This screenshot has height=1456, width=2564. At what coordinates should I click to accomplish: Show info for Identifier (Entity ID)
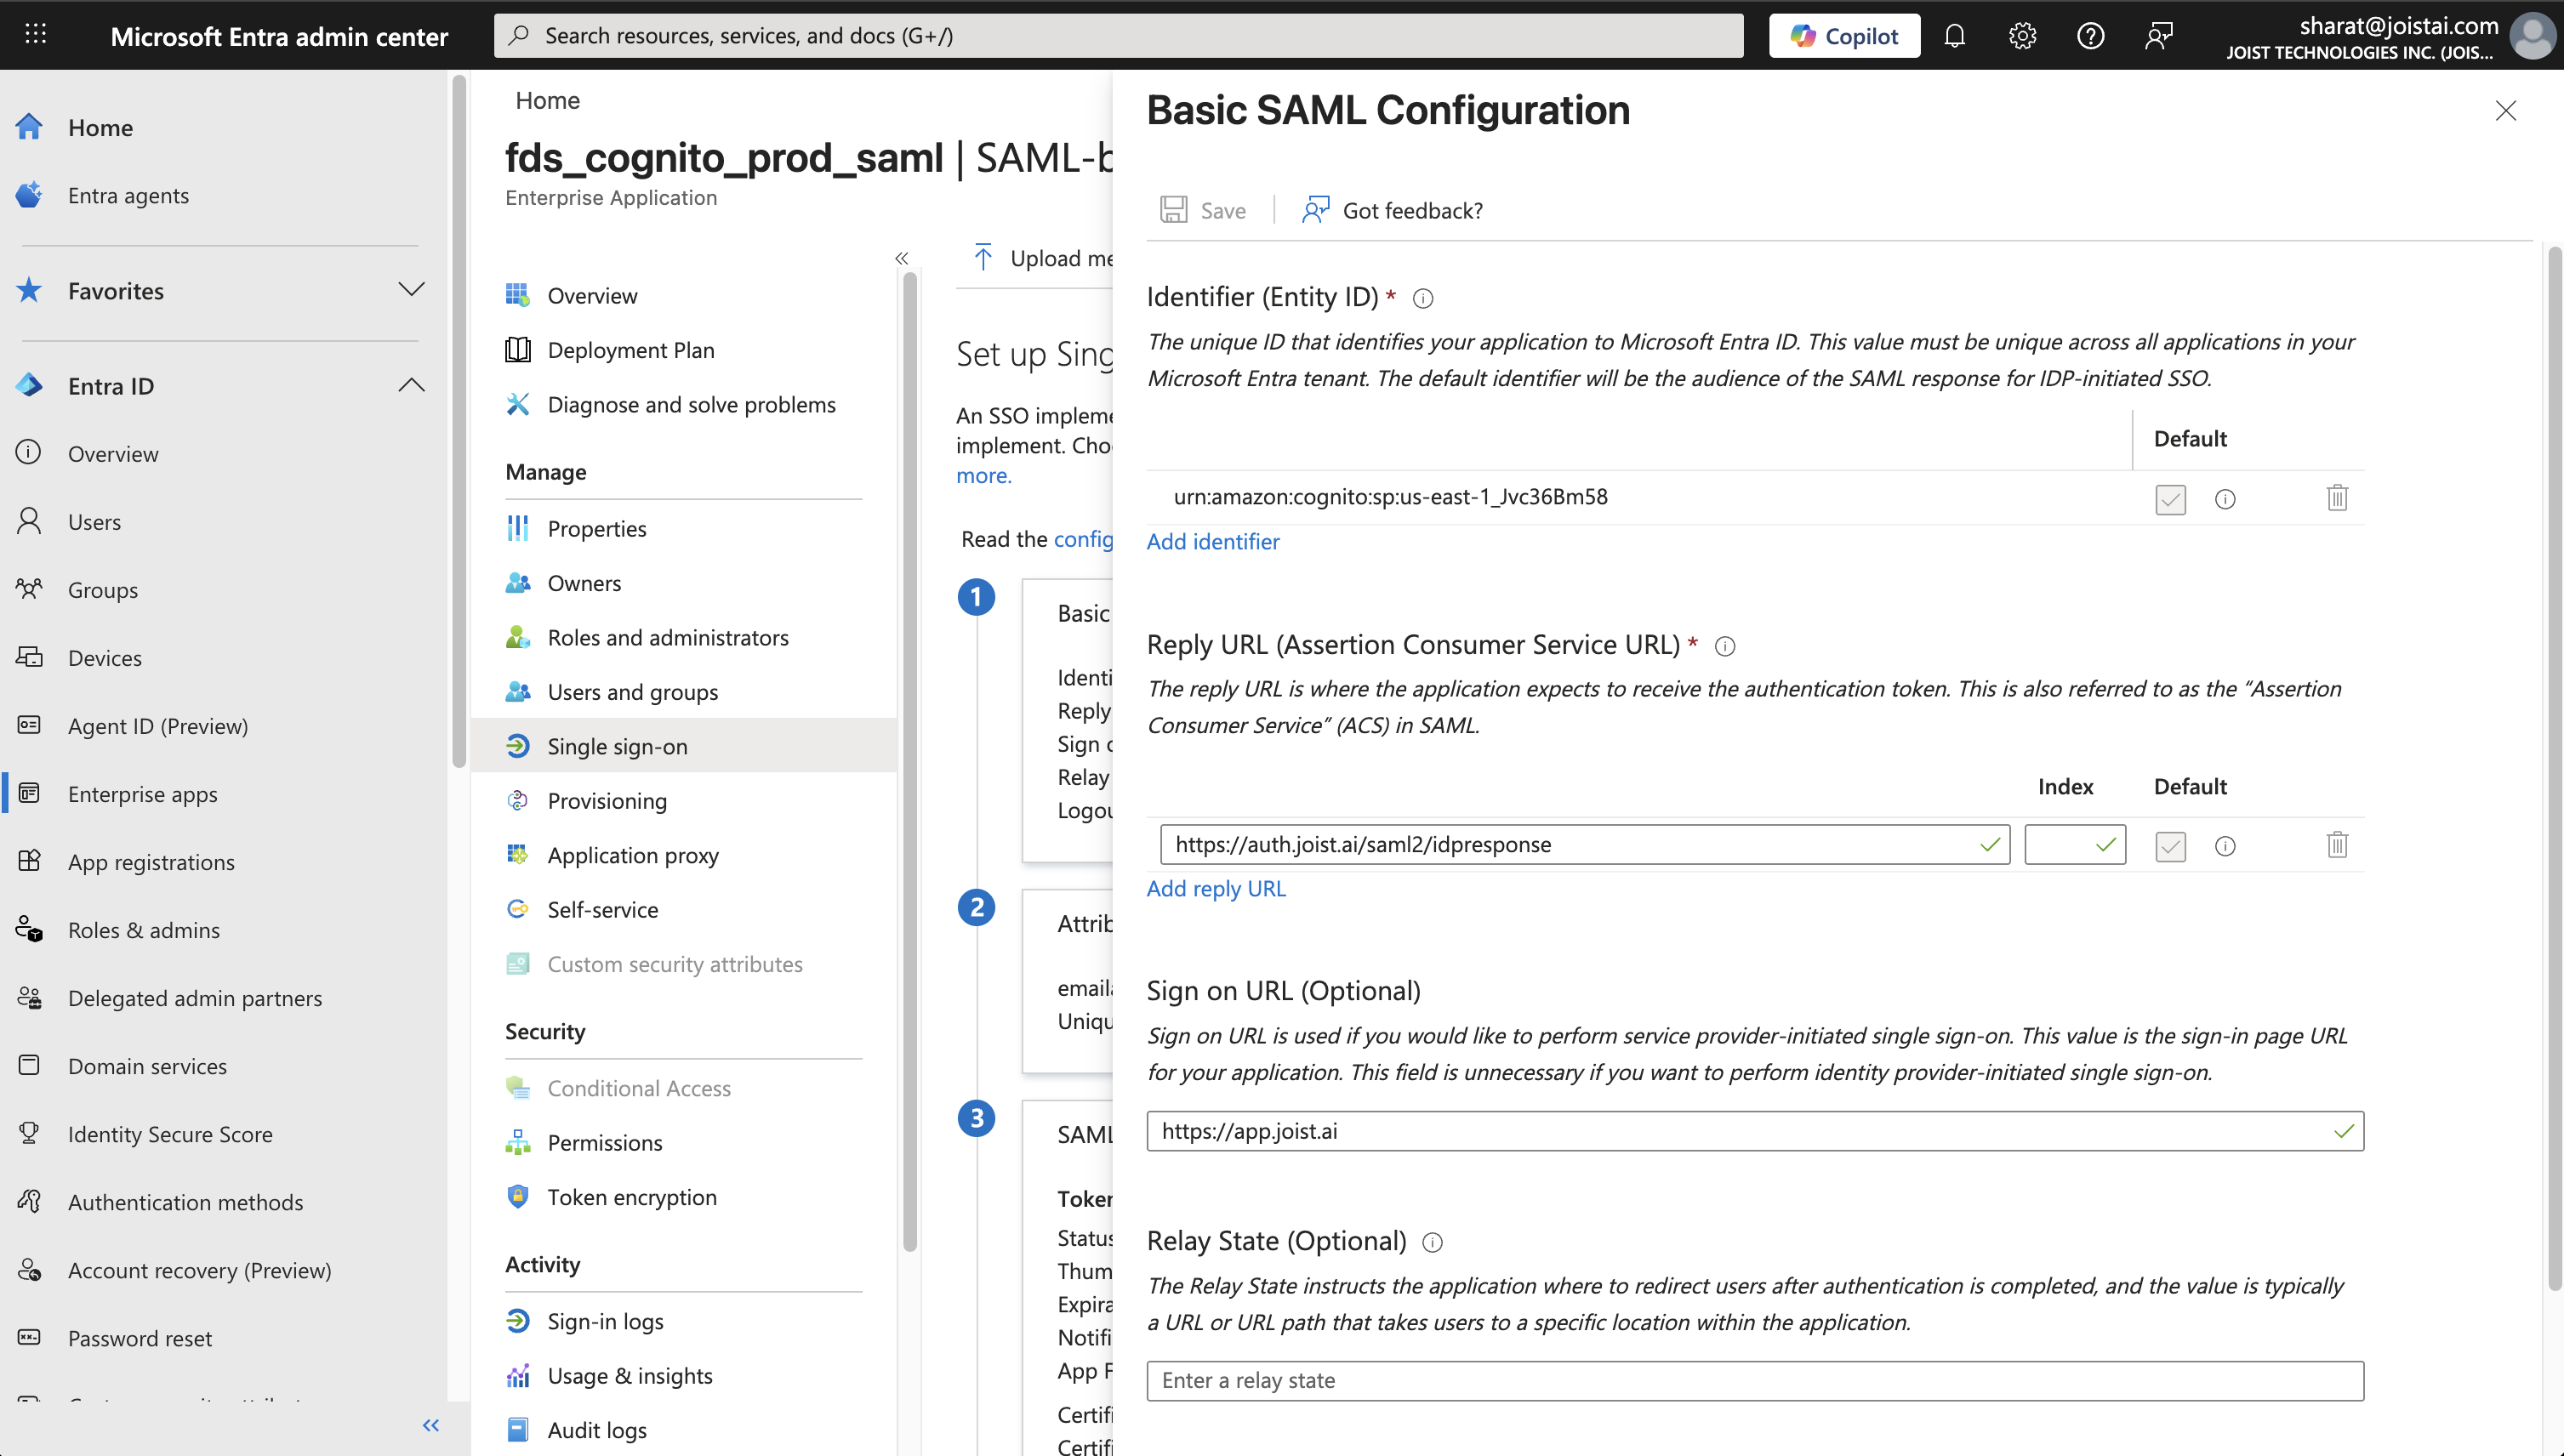(1423, 298)
